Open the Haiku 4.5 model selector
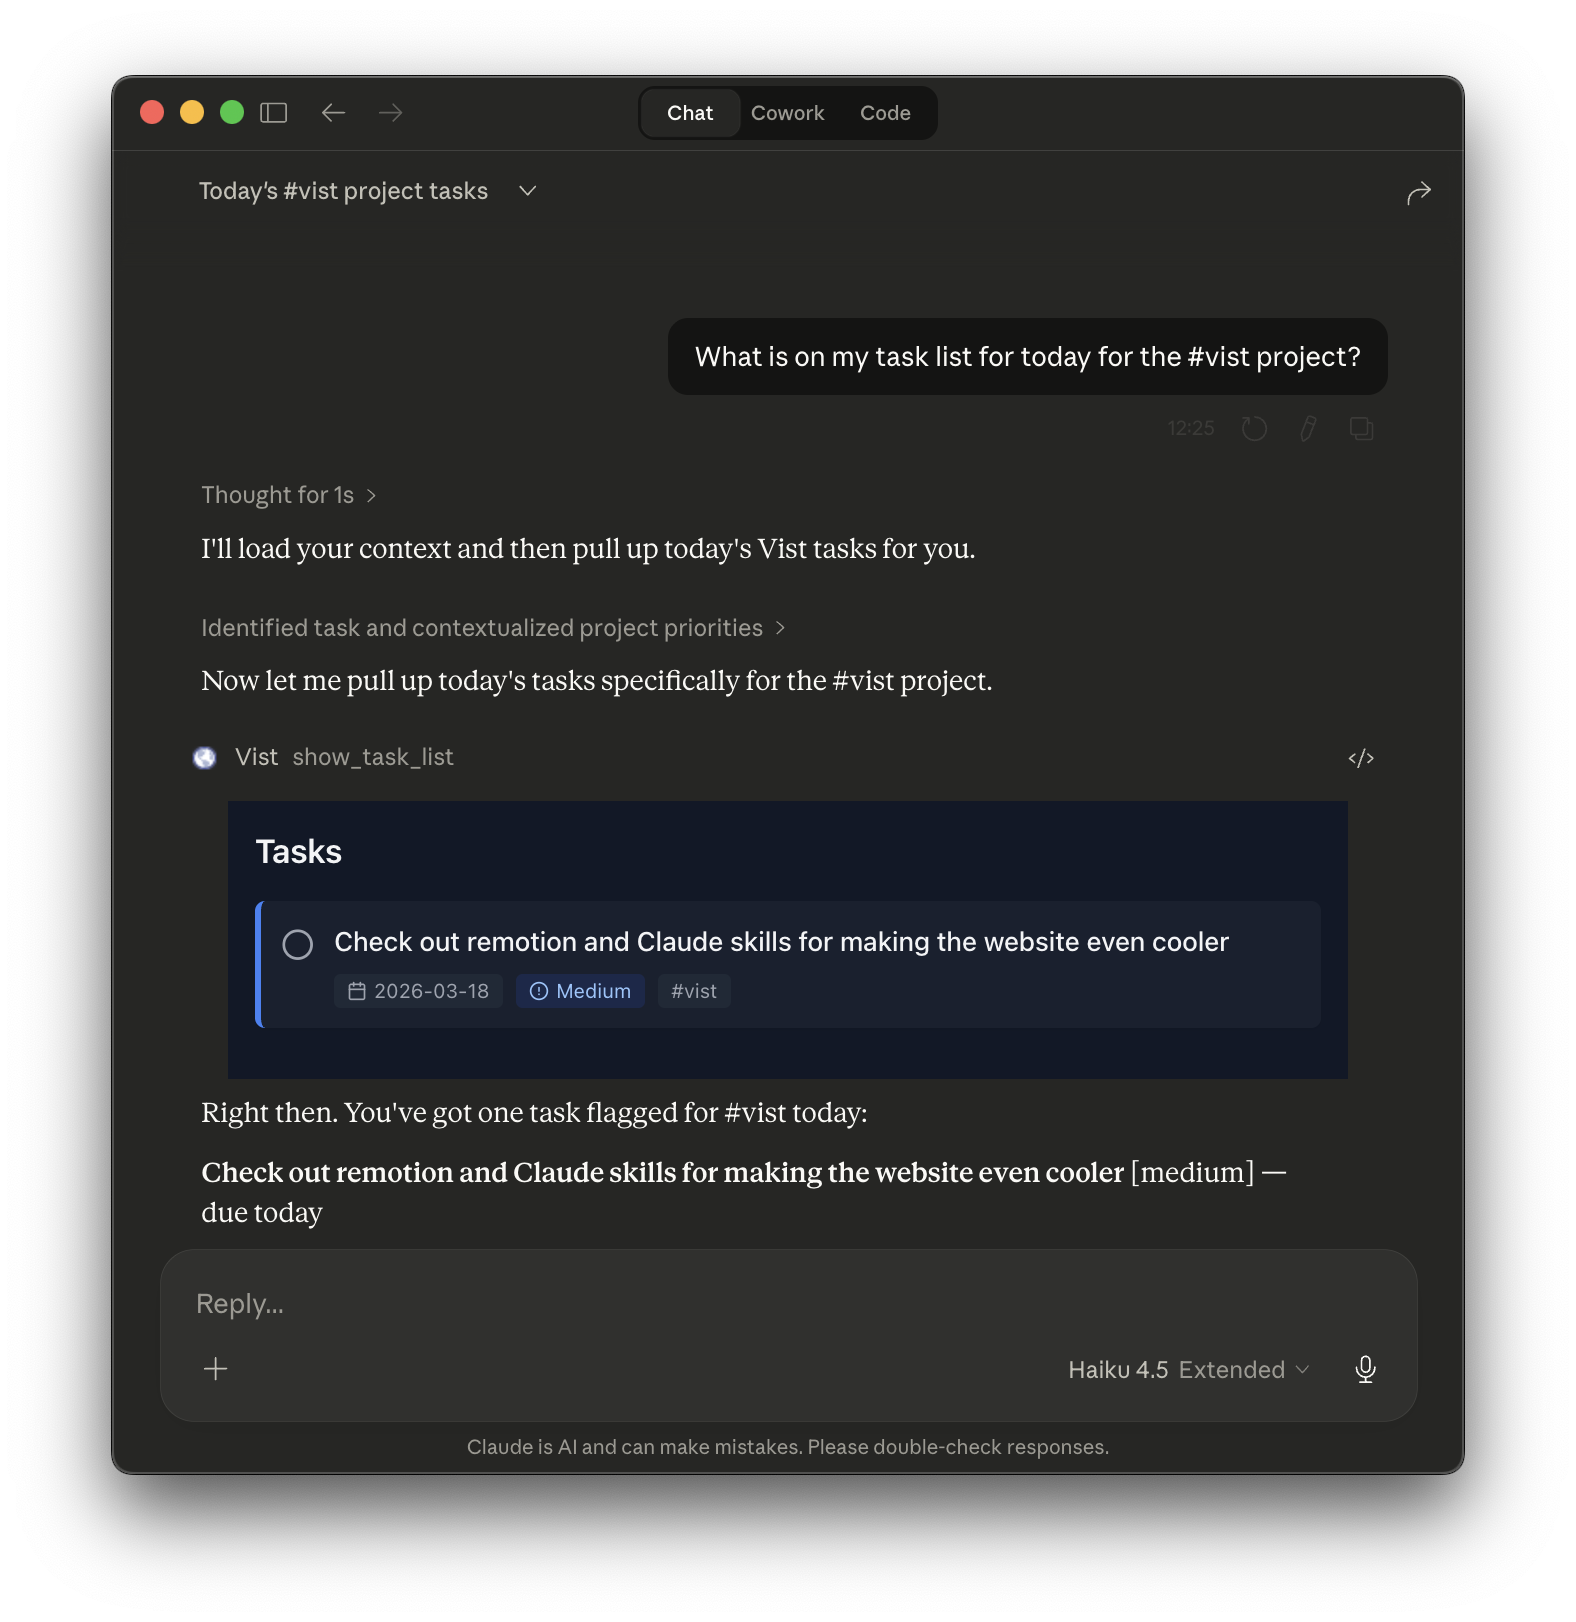Screen dimensions: 1576x1622 1189,1369
